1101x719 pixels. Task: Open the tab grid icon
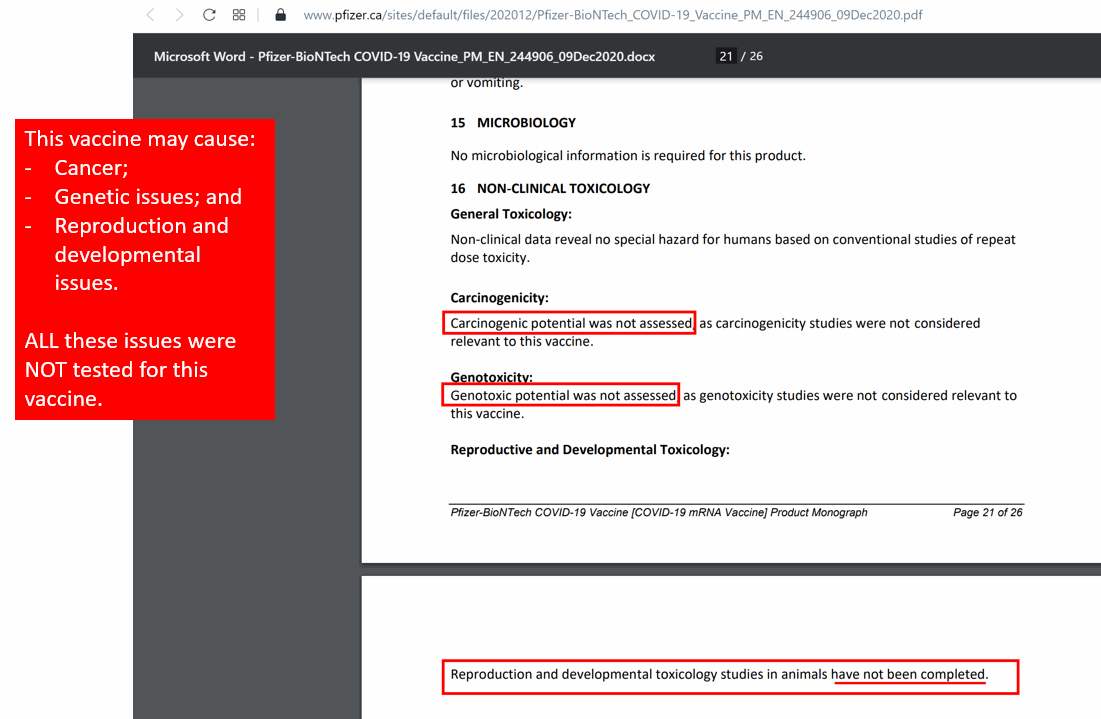(239, 15)
